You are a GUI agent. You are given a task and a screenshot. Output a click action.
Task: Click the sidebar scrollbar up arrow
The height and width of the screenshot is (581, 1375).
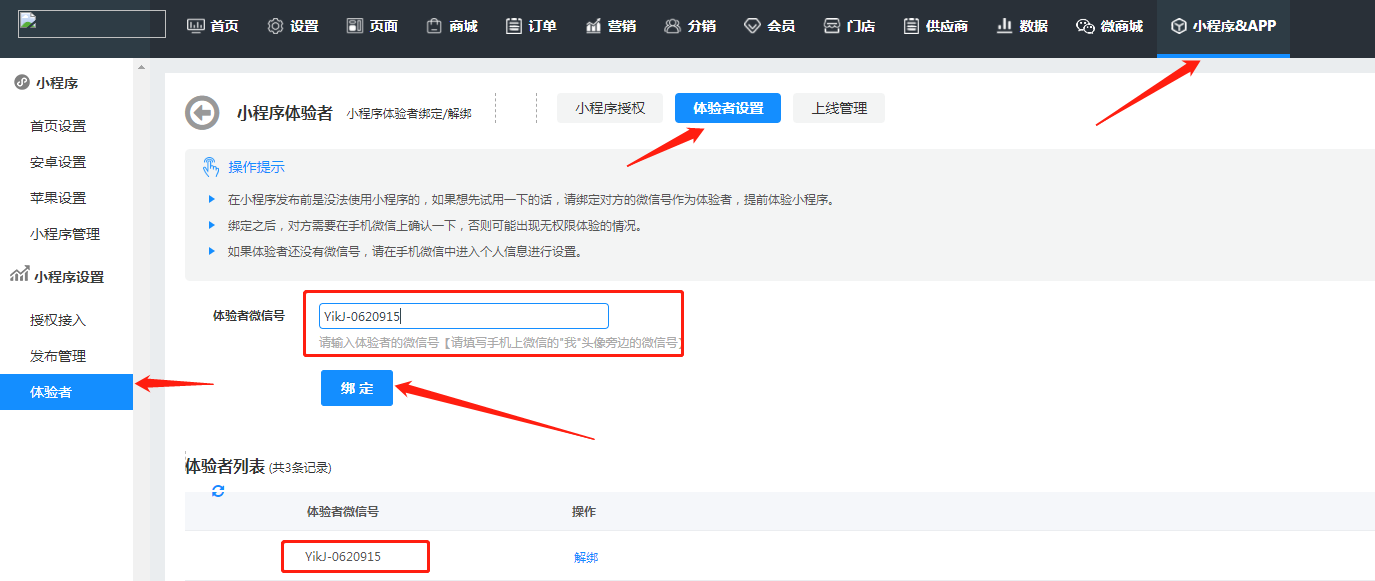pos(141,68)
